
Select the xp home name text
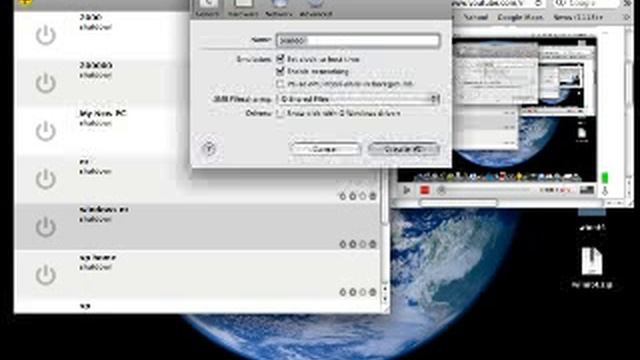pyautogui.click(x=98, y=258)
